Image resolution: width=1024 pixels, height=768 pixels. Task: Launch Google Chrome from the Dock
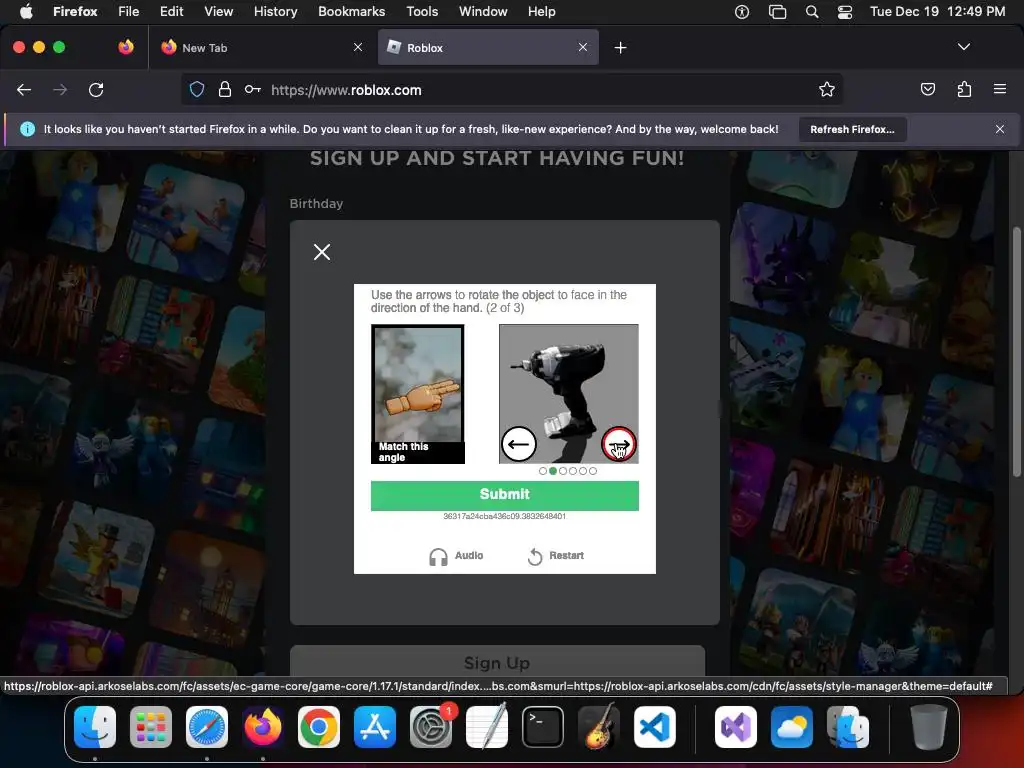pos(319,727)
